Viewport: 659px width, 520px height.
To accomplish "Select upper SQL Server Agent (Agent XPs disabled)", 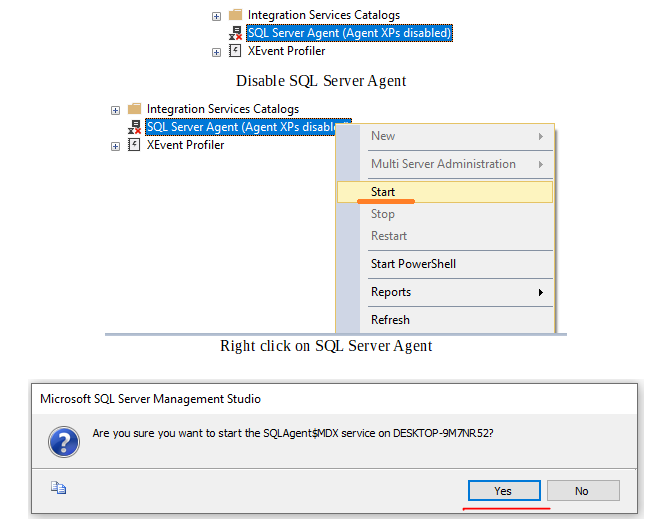I will coord(349,33).
